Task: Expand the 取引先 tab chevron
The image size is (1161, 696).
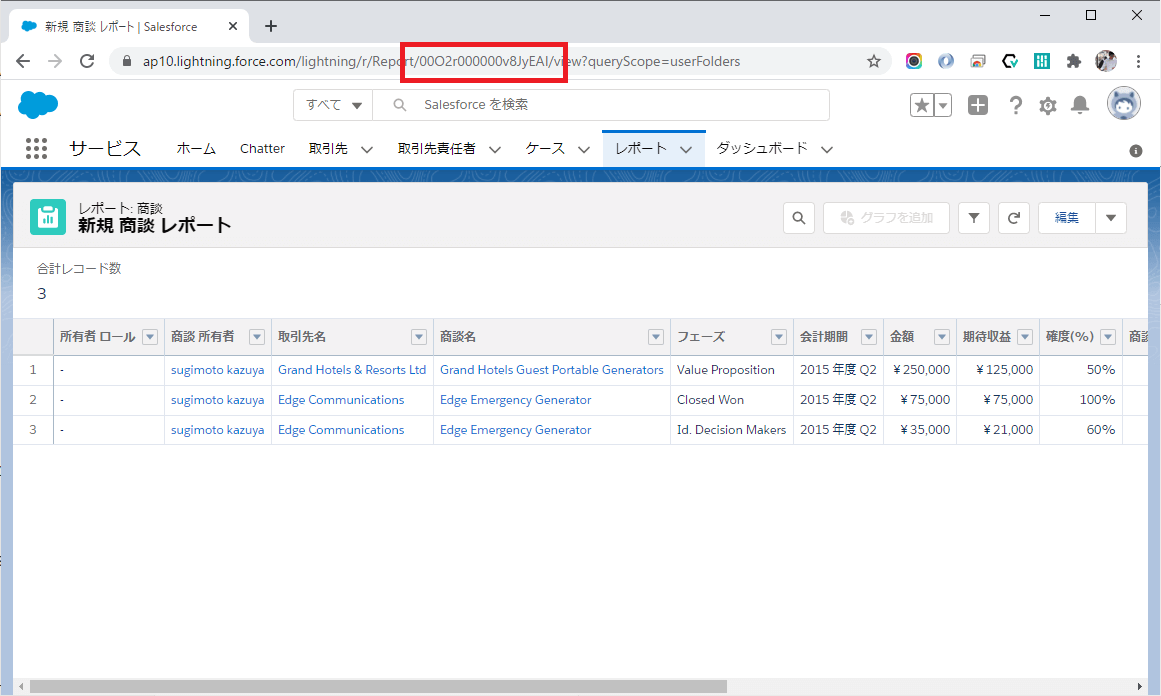Action: coord(367,150)
